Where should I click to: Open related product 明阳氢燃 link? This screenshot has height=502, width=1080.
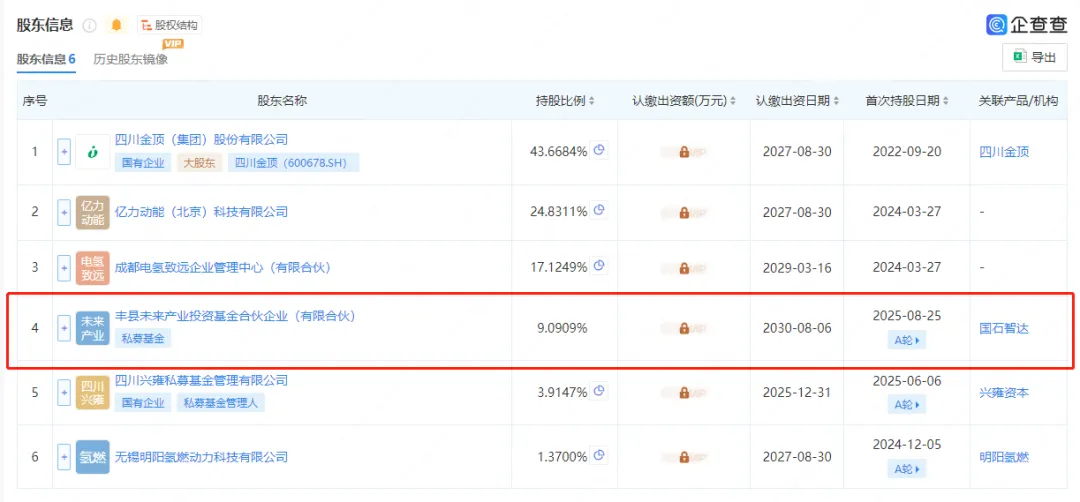pos(1004,457)
